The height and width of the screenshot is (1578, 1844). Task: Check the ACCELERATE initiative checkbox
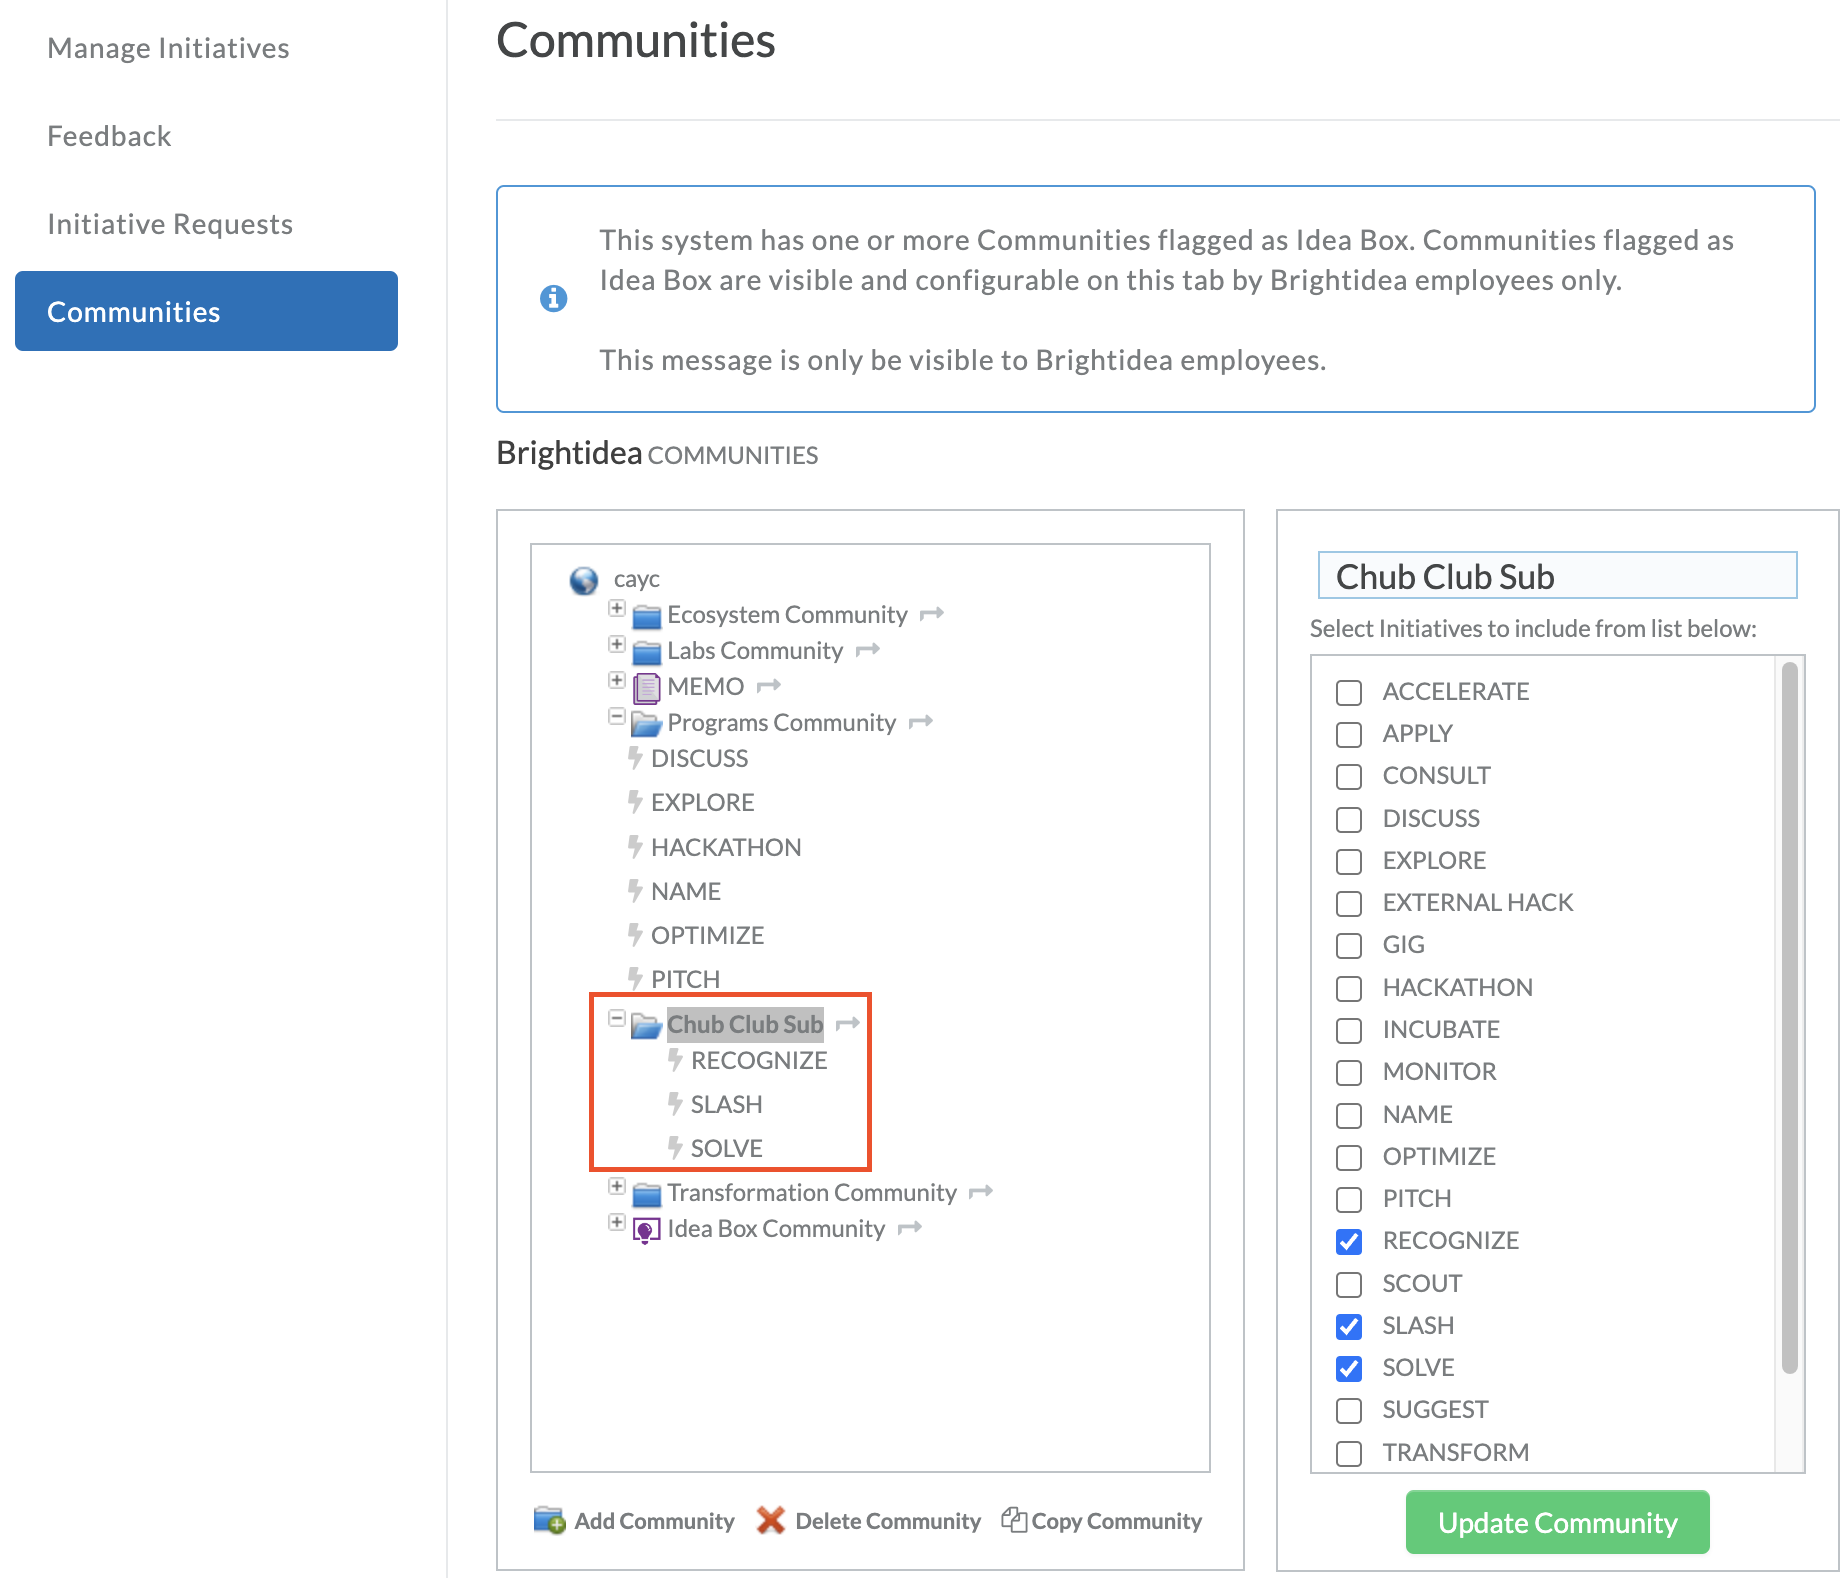coord(1349,692)
